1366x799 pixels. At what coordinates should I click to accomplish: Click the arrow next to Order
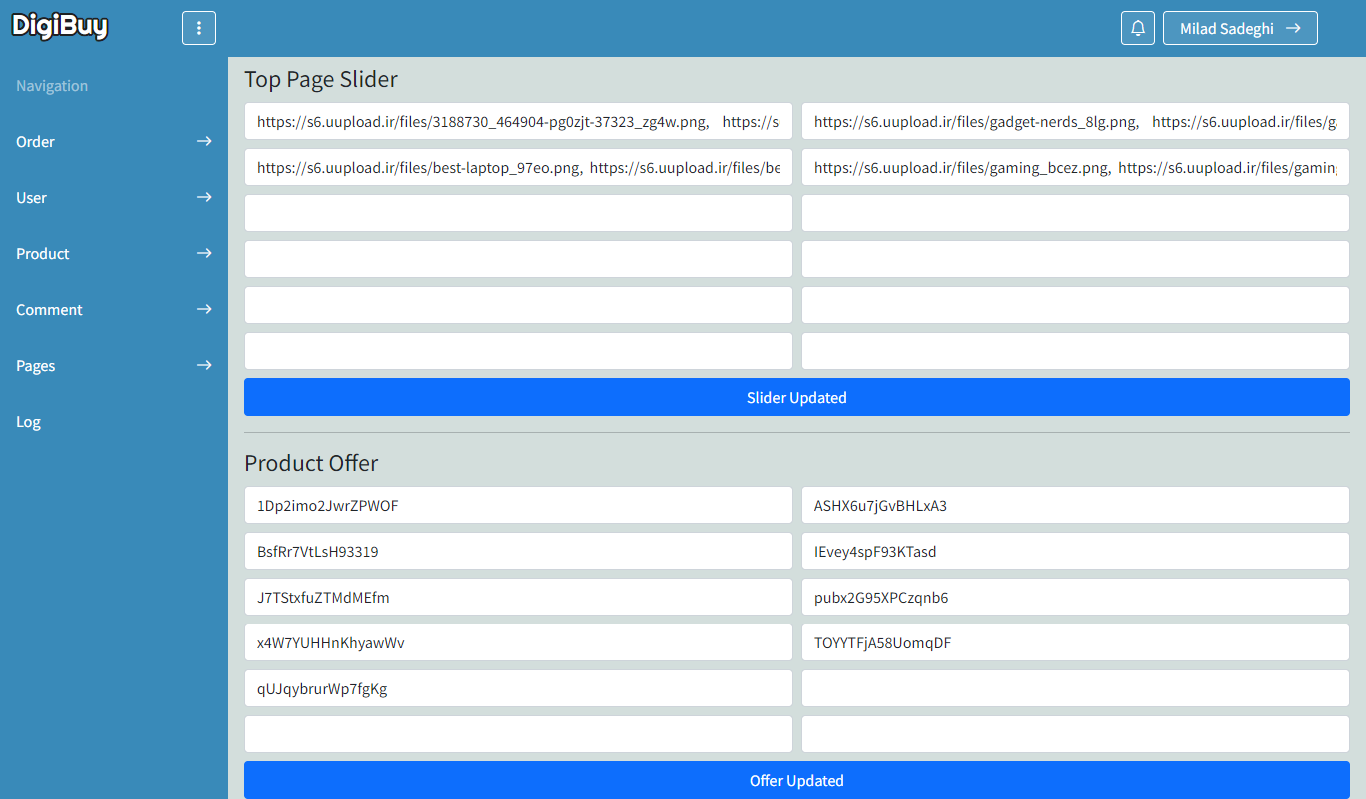click(x=204, y=142)
